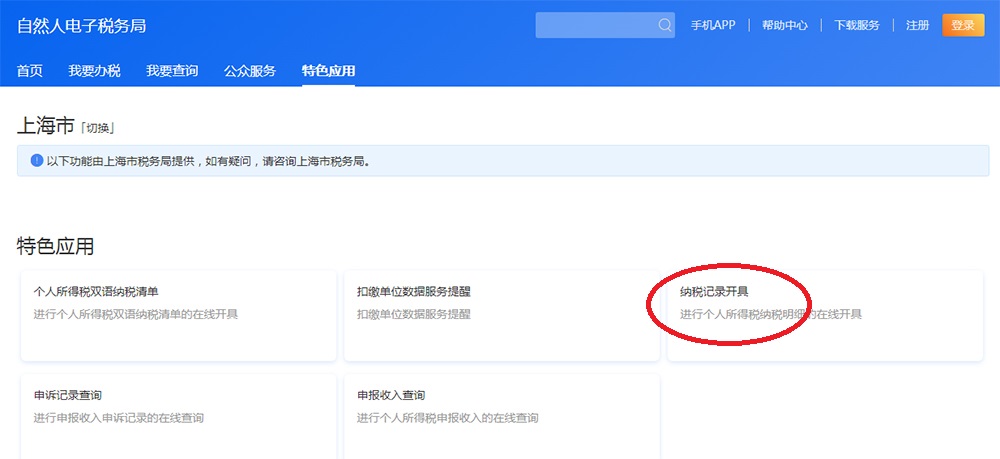Type in the header search box
Viewport: 1000px width, 459px height.
point(596,25)
